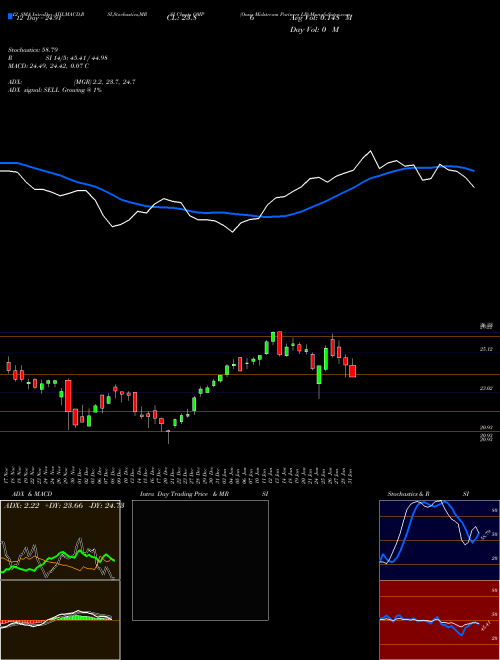Click the 'CL: 23.8' close value
500x660 pixels.
click(x=181, y=18)
